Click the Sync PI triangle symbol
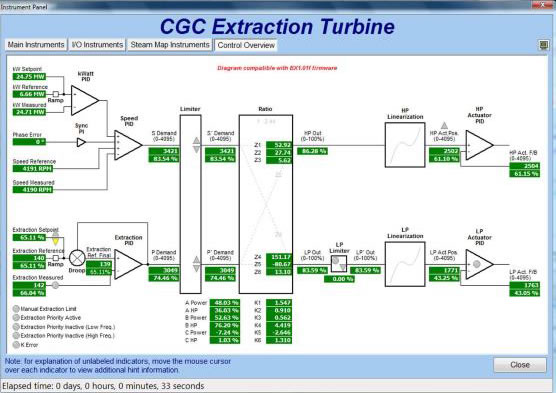 click(x=81, y=143)
